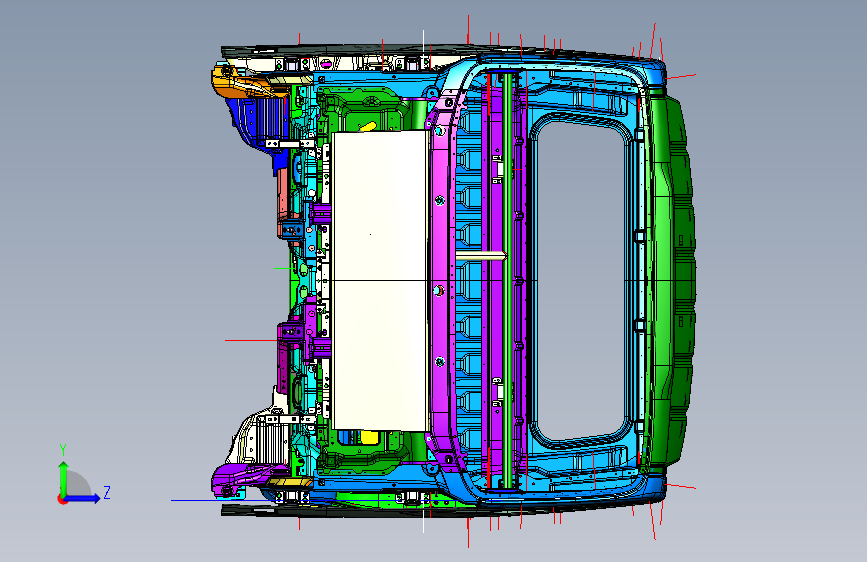This screenshot has height=562, width=867.
Task: Click the green Y axis arrow of the triad
Action: click(64, 478)
